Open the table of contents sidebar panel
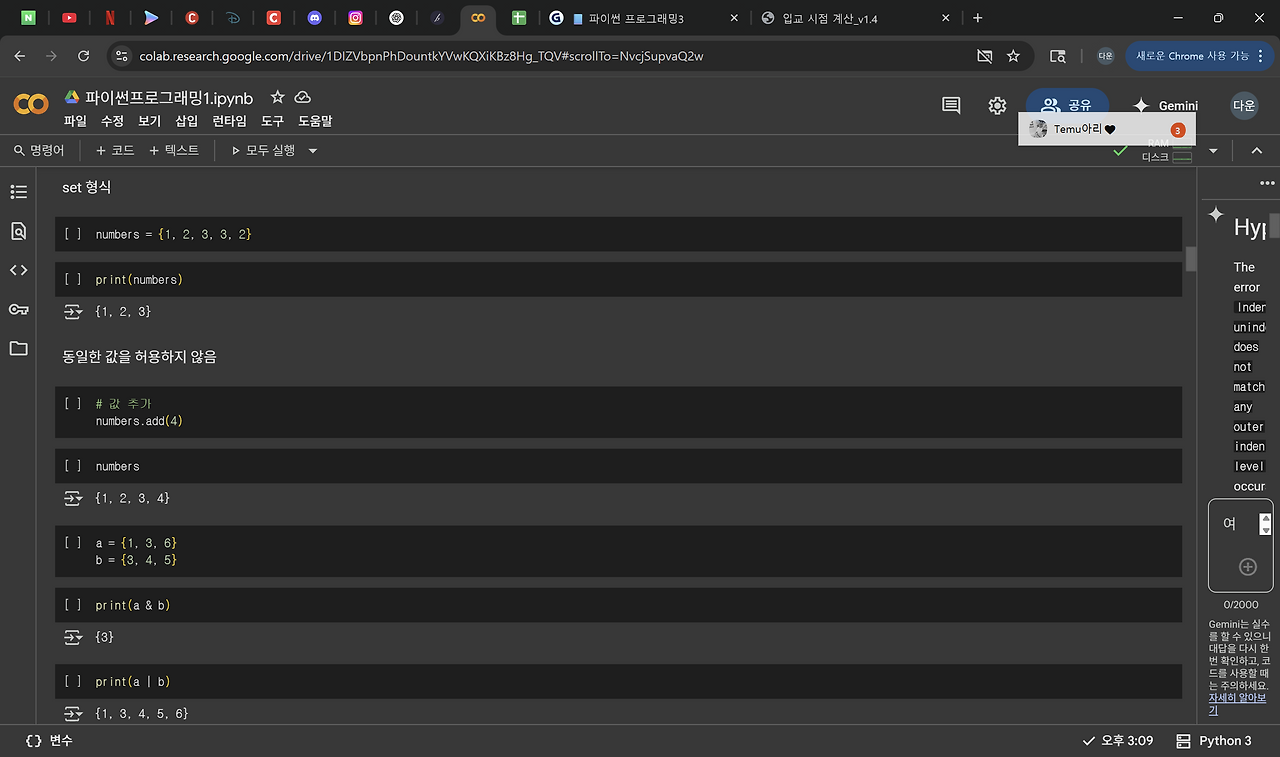 [x=18, y=192]
